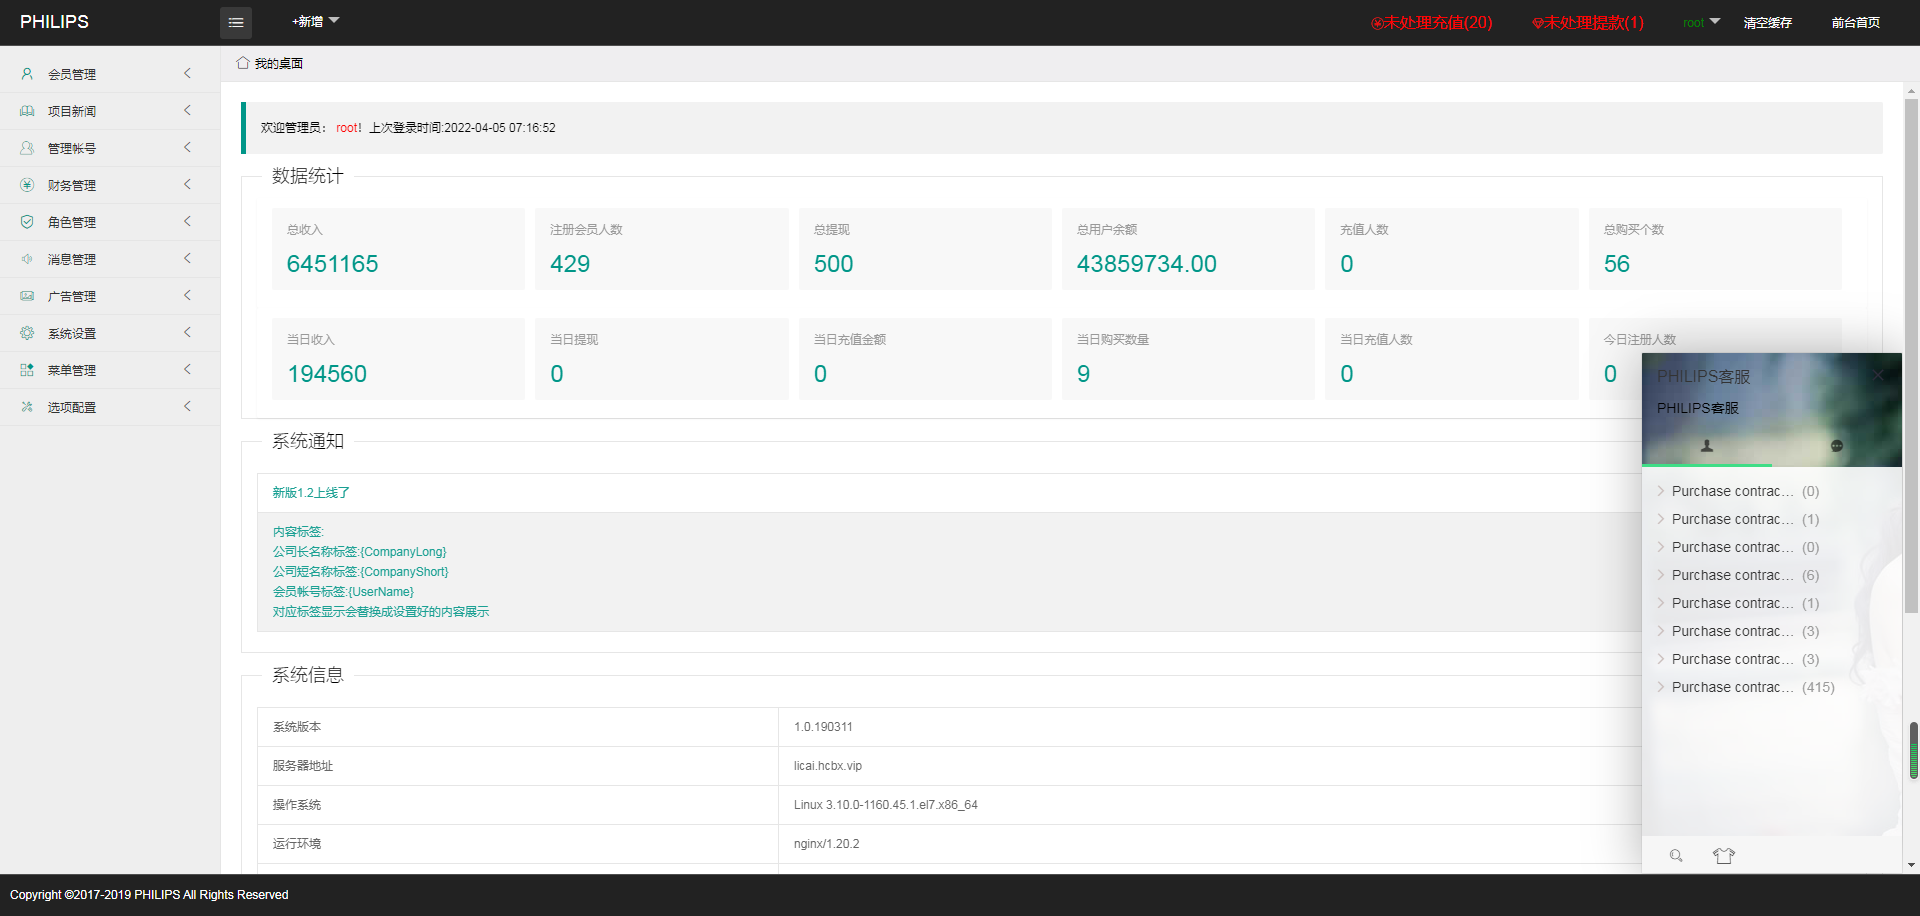
Task: Expand Purchase contract group with 6 members
Action: point(1738,575)
